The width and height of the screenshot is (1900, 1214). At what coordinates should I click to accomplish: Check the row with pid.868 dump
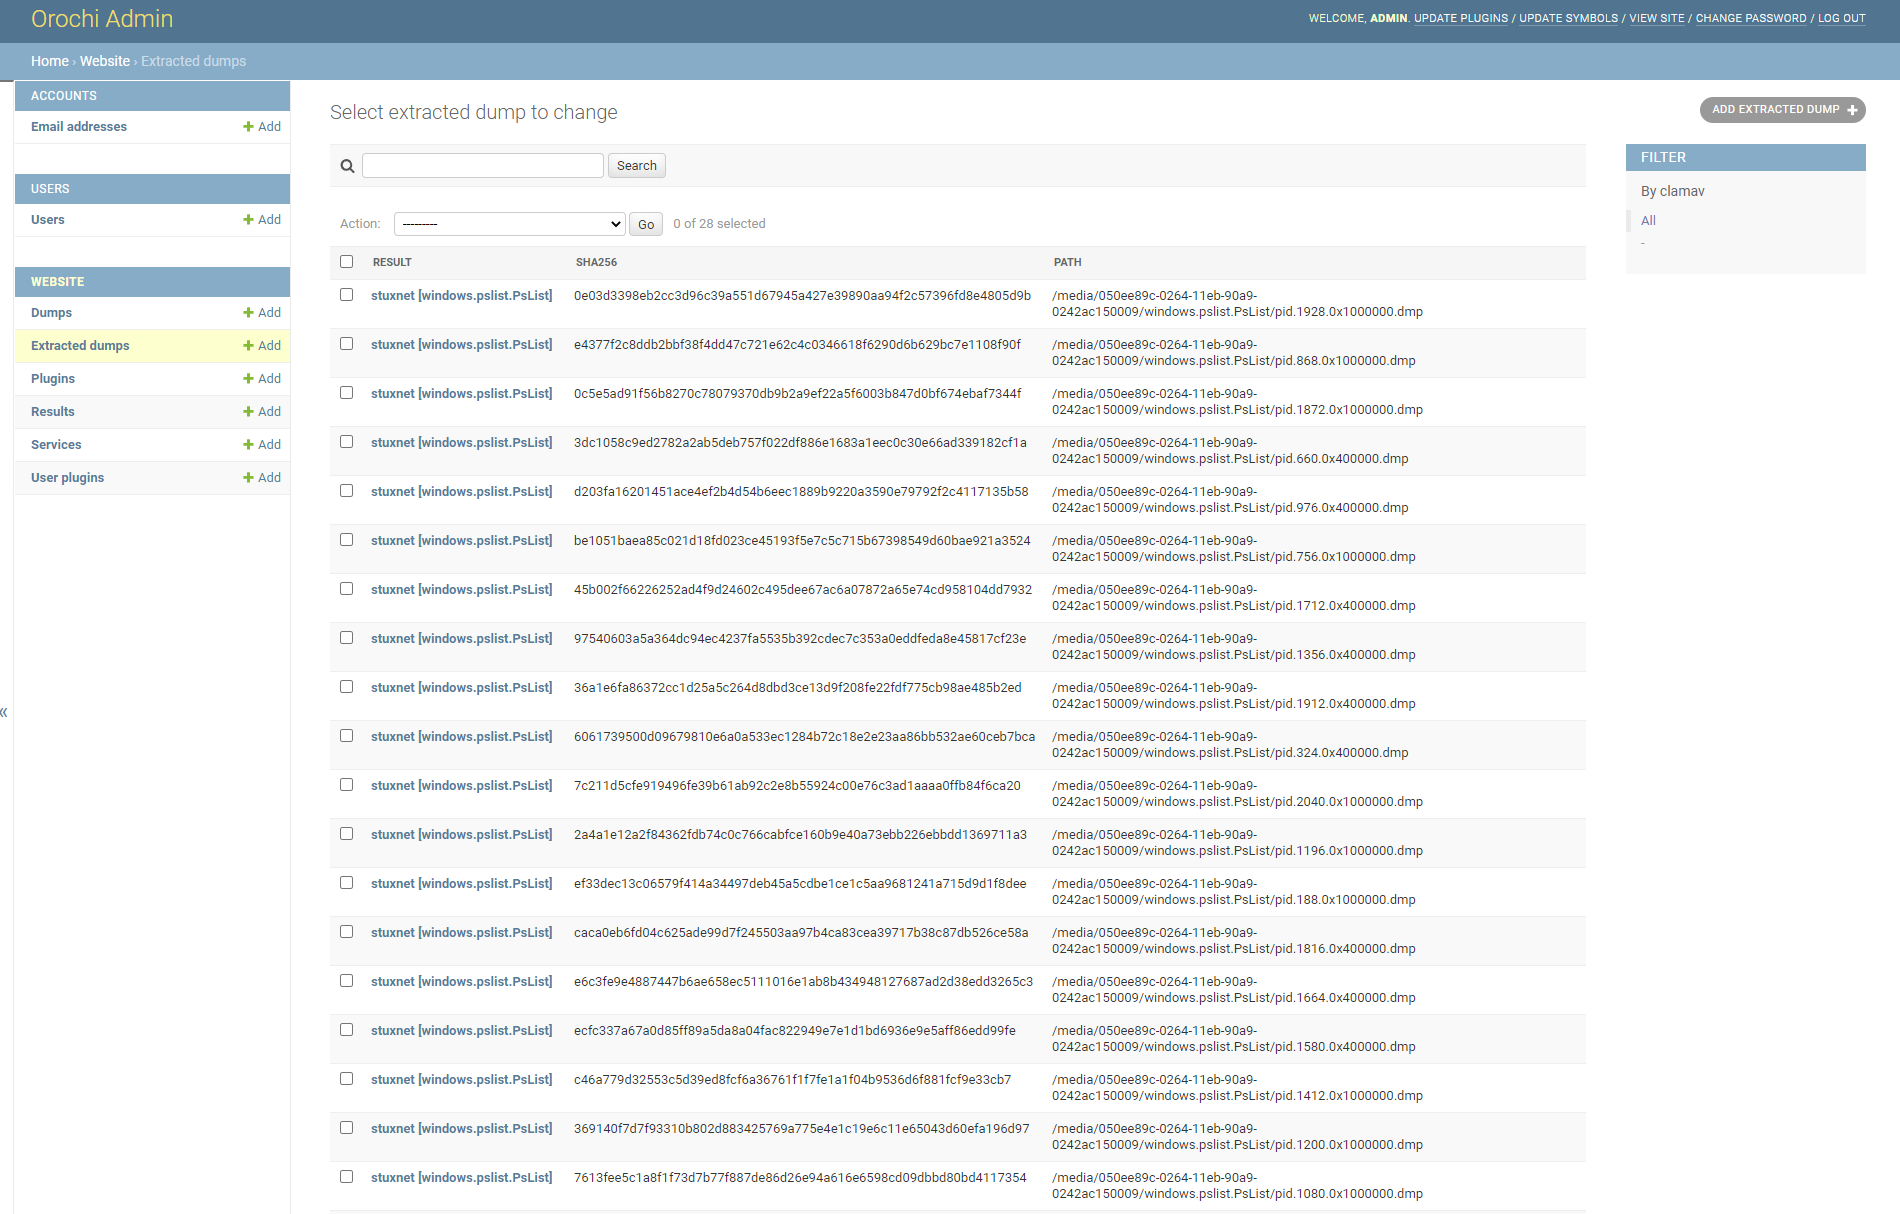click(347, 344)
